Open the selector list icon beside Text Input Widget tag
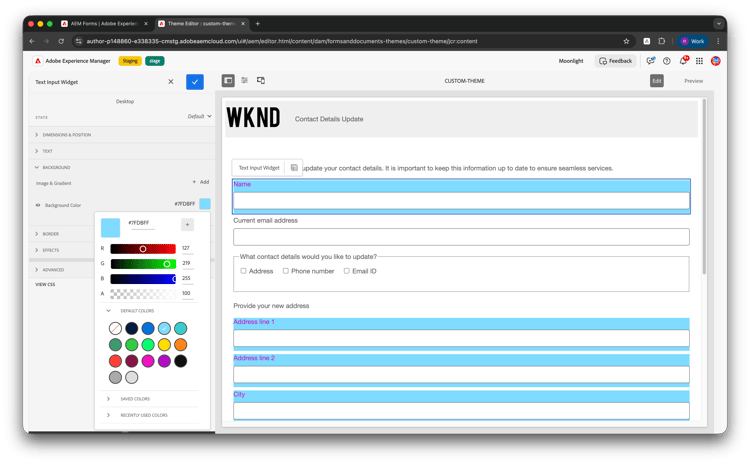The width and height of the screenshot is (750, 464). pos(294,168)
